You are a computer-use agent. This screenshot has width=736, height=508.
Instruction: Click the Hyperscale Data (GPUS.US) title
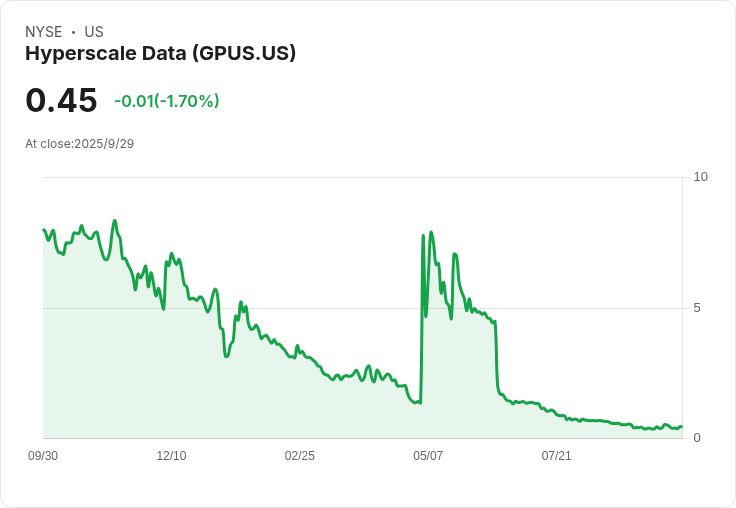coord(161,54)
